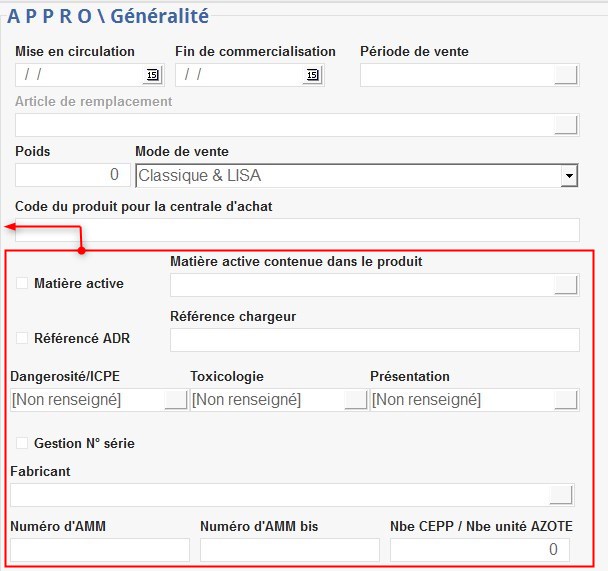Screen dimensions: 608x571
Task: Click the Poids input field
Action: click(70, 175)
